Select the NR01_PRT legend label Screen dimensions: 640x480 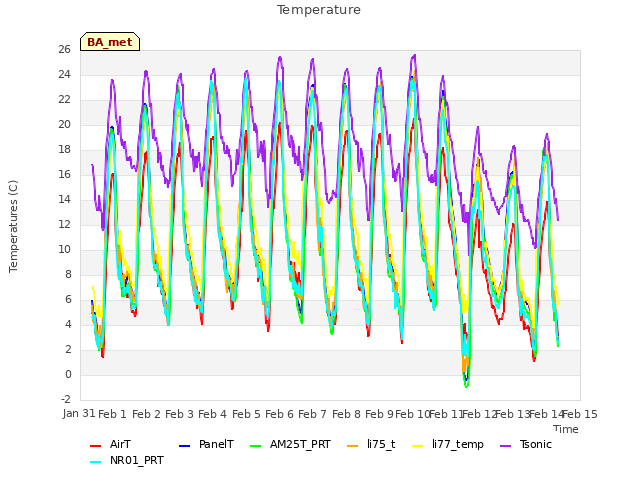point(137,460)
